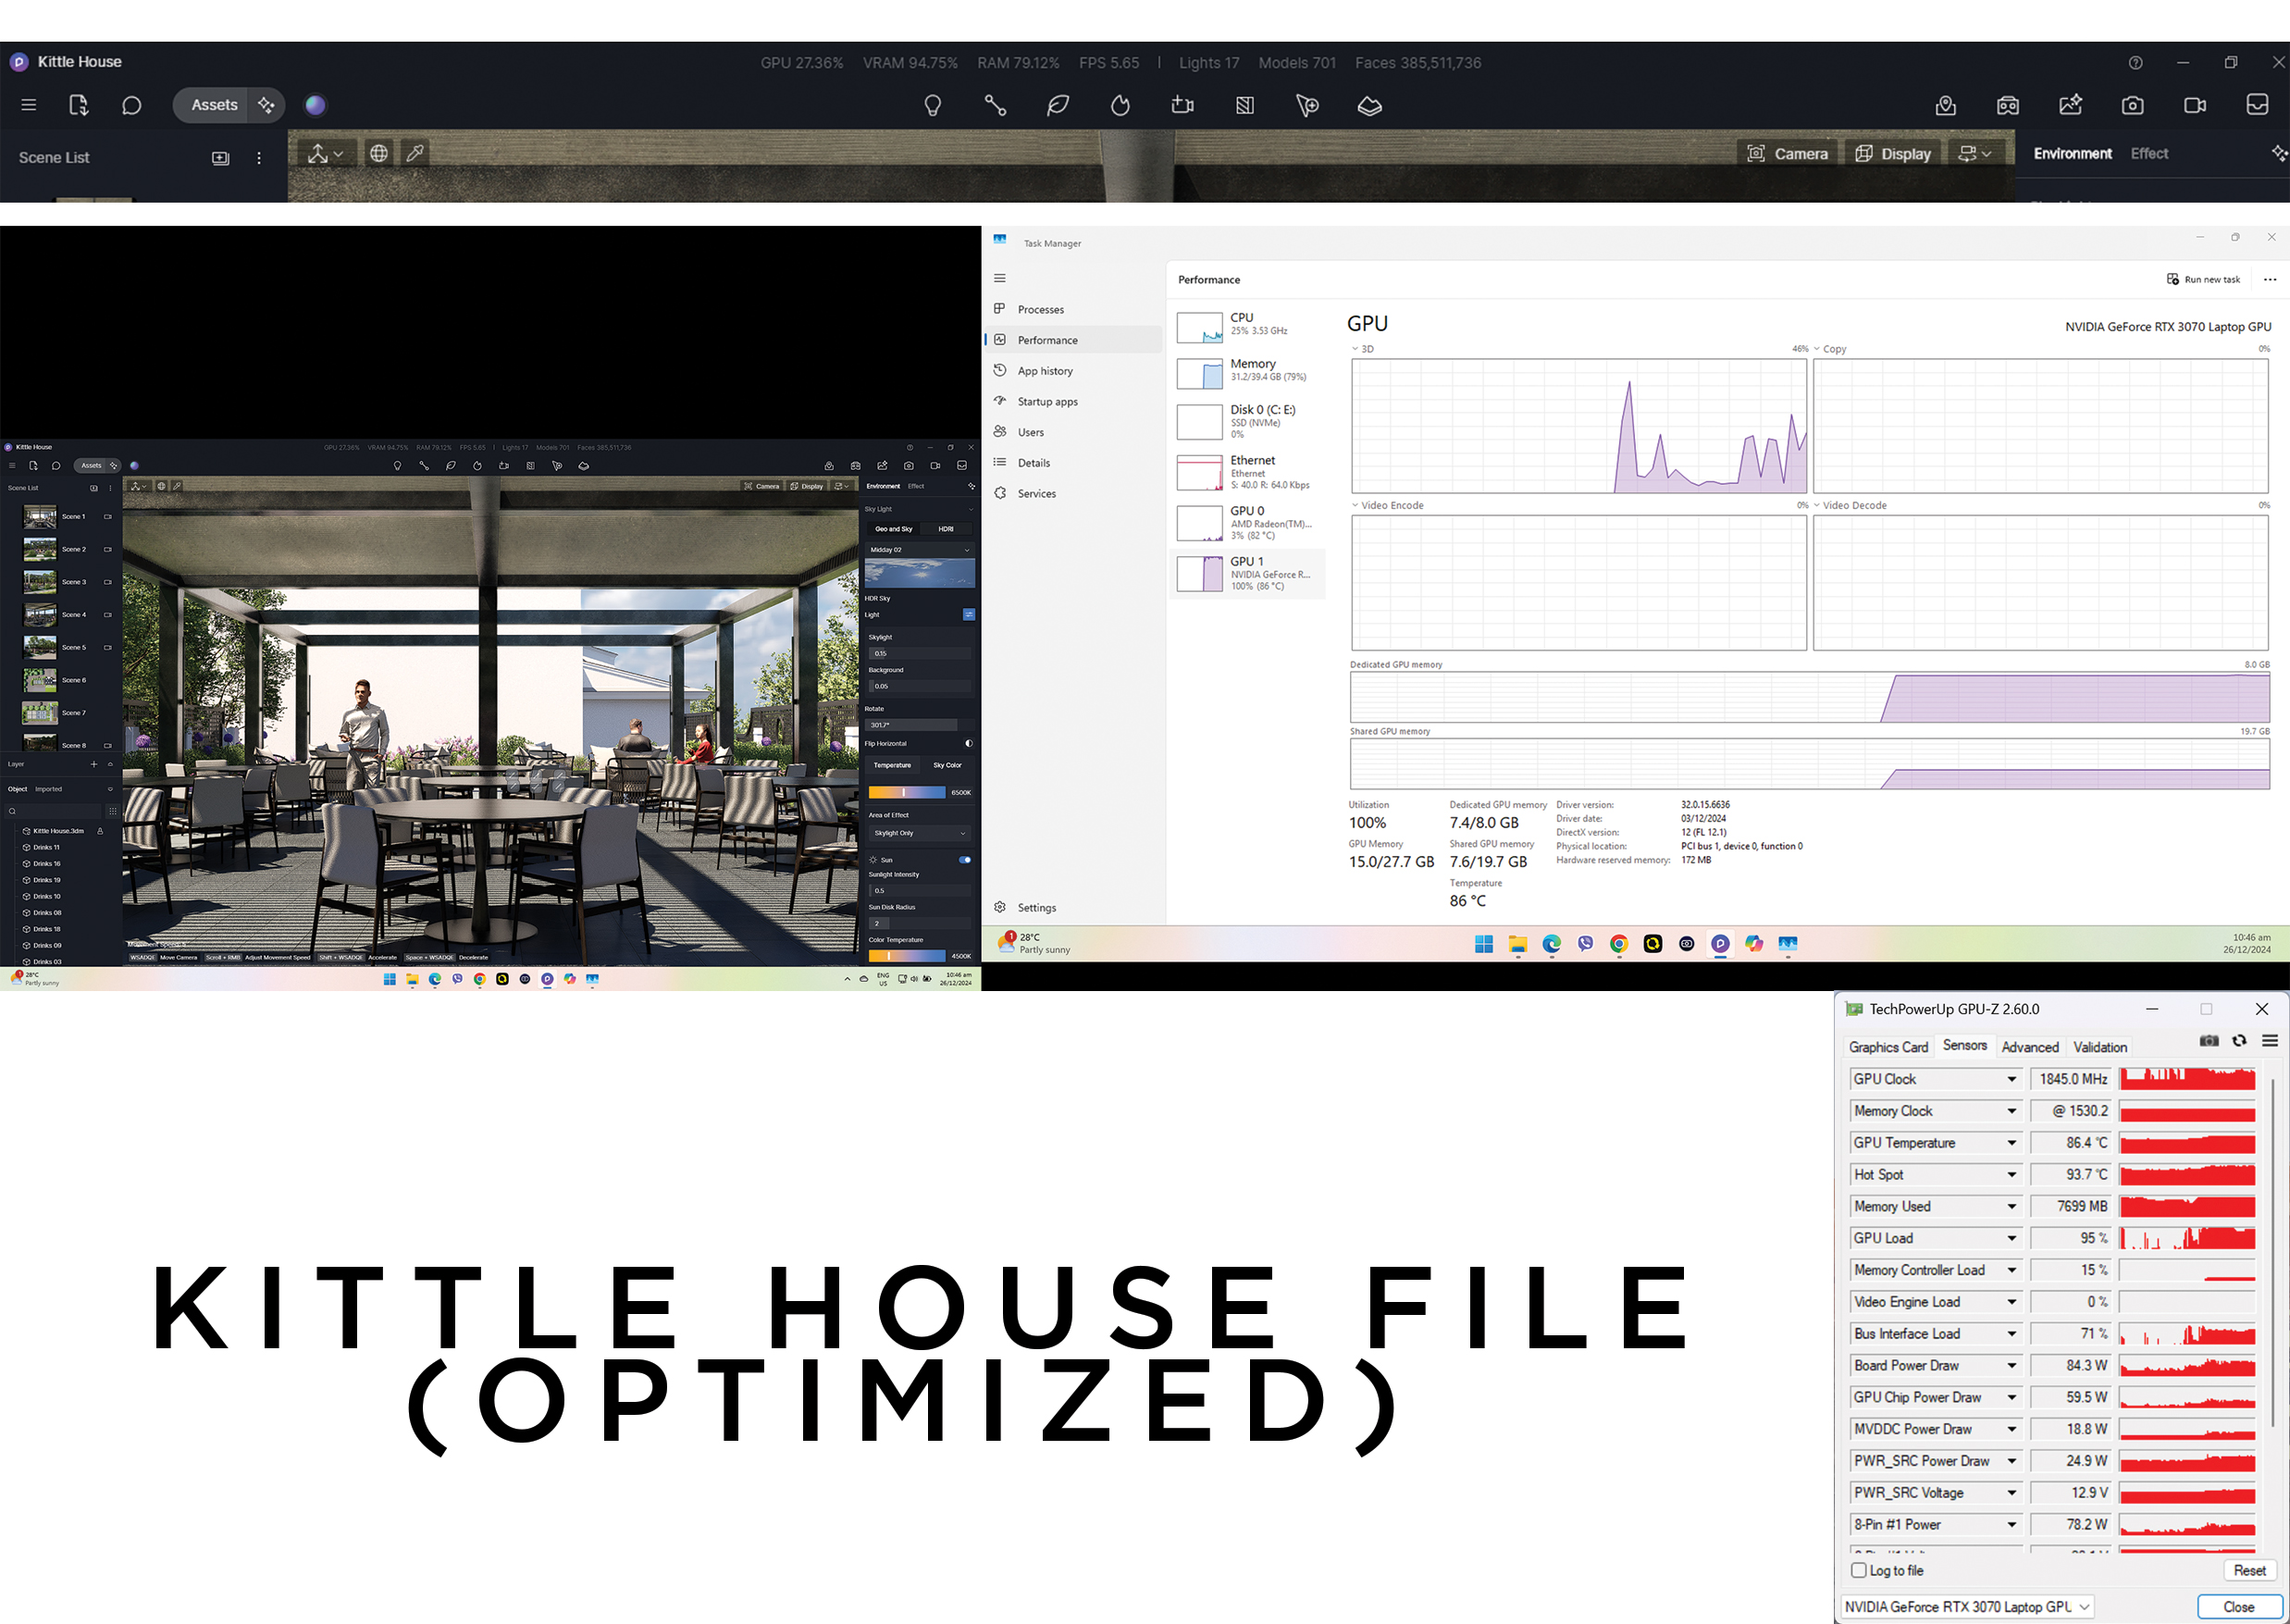This screenshot has width=2290, height=1624.
Task: Click AI sparkle icon beside Assets in enlarged header
Action: pyautogui.click(x=266, y=105)
